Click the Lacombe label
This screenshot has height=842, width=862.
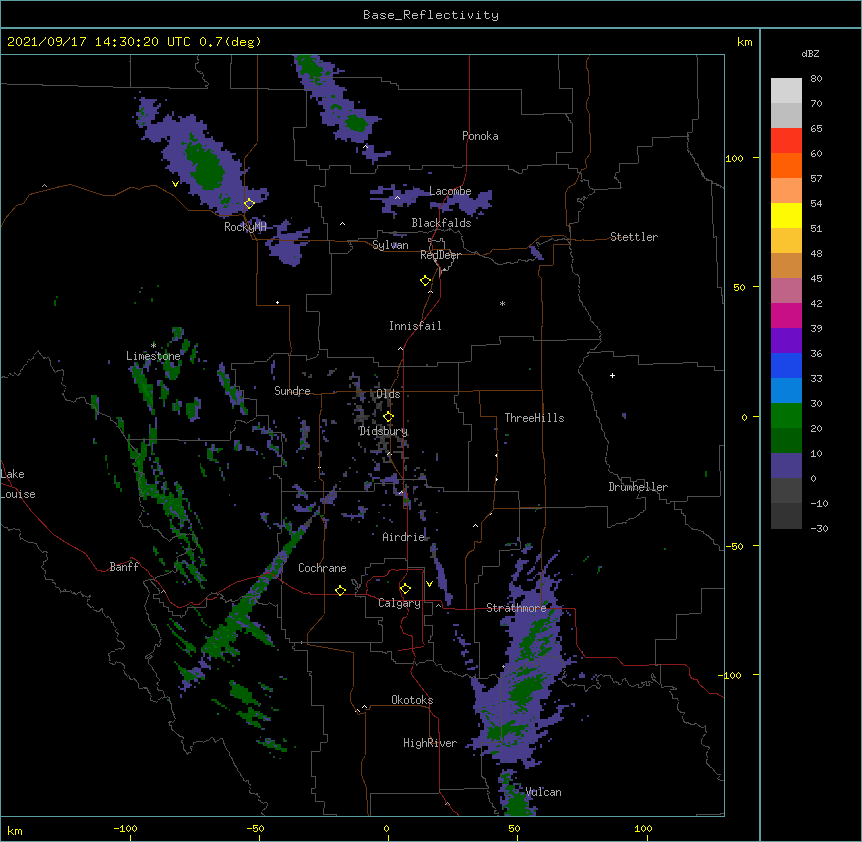(x=450, y=191)
